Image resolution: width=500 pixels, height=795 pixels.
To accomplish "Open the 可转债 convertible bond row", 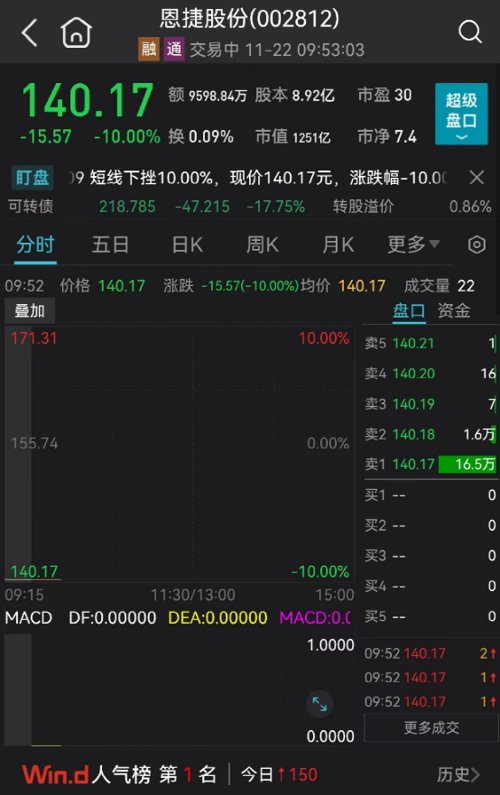I will 250,206.
